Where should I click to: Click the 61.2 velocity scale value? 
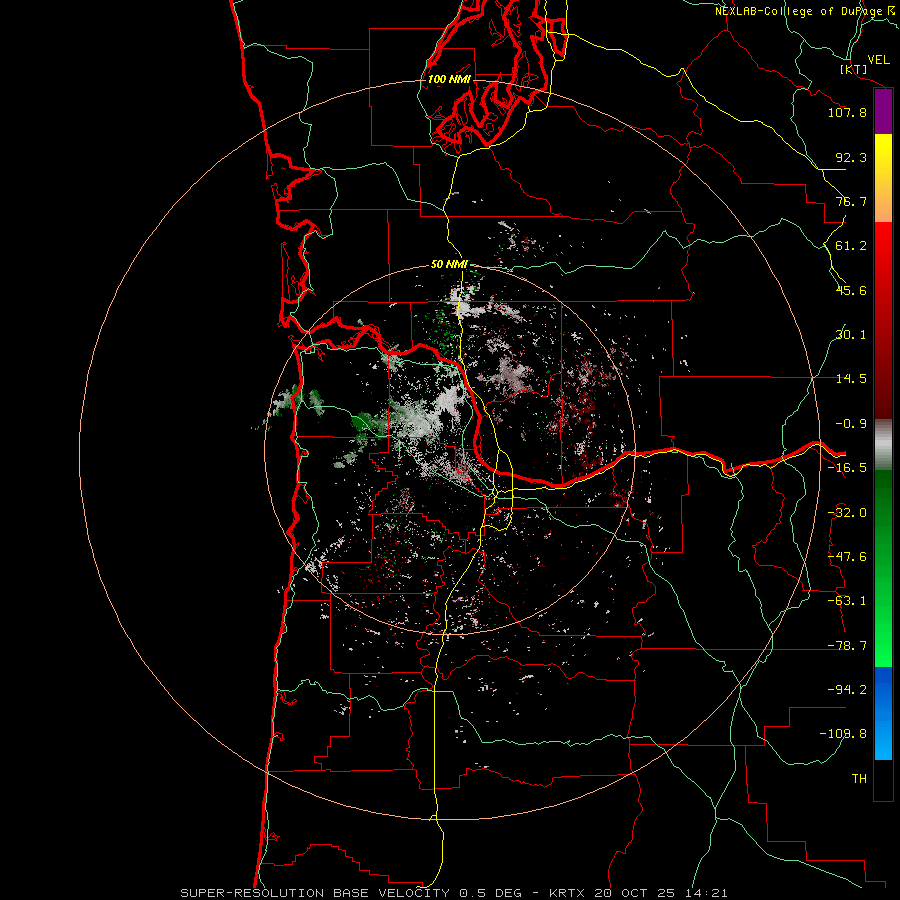[x=851, y=246]
